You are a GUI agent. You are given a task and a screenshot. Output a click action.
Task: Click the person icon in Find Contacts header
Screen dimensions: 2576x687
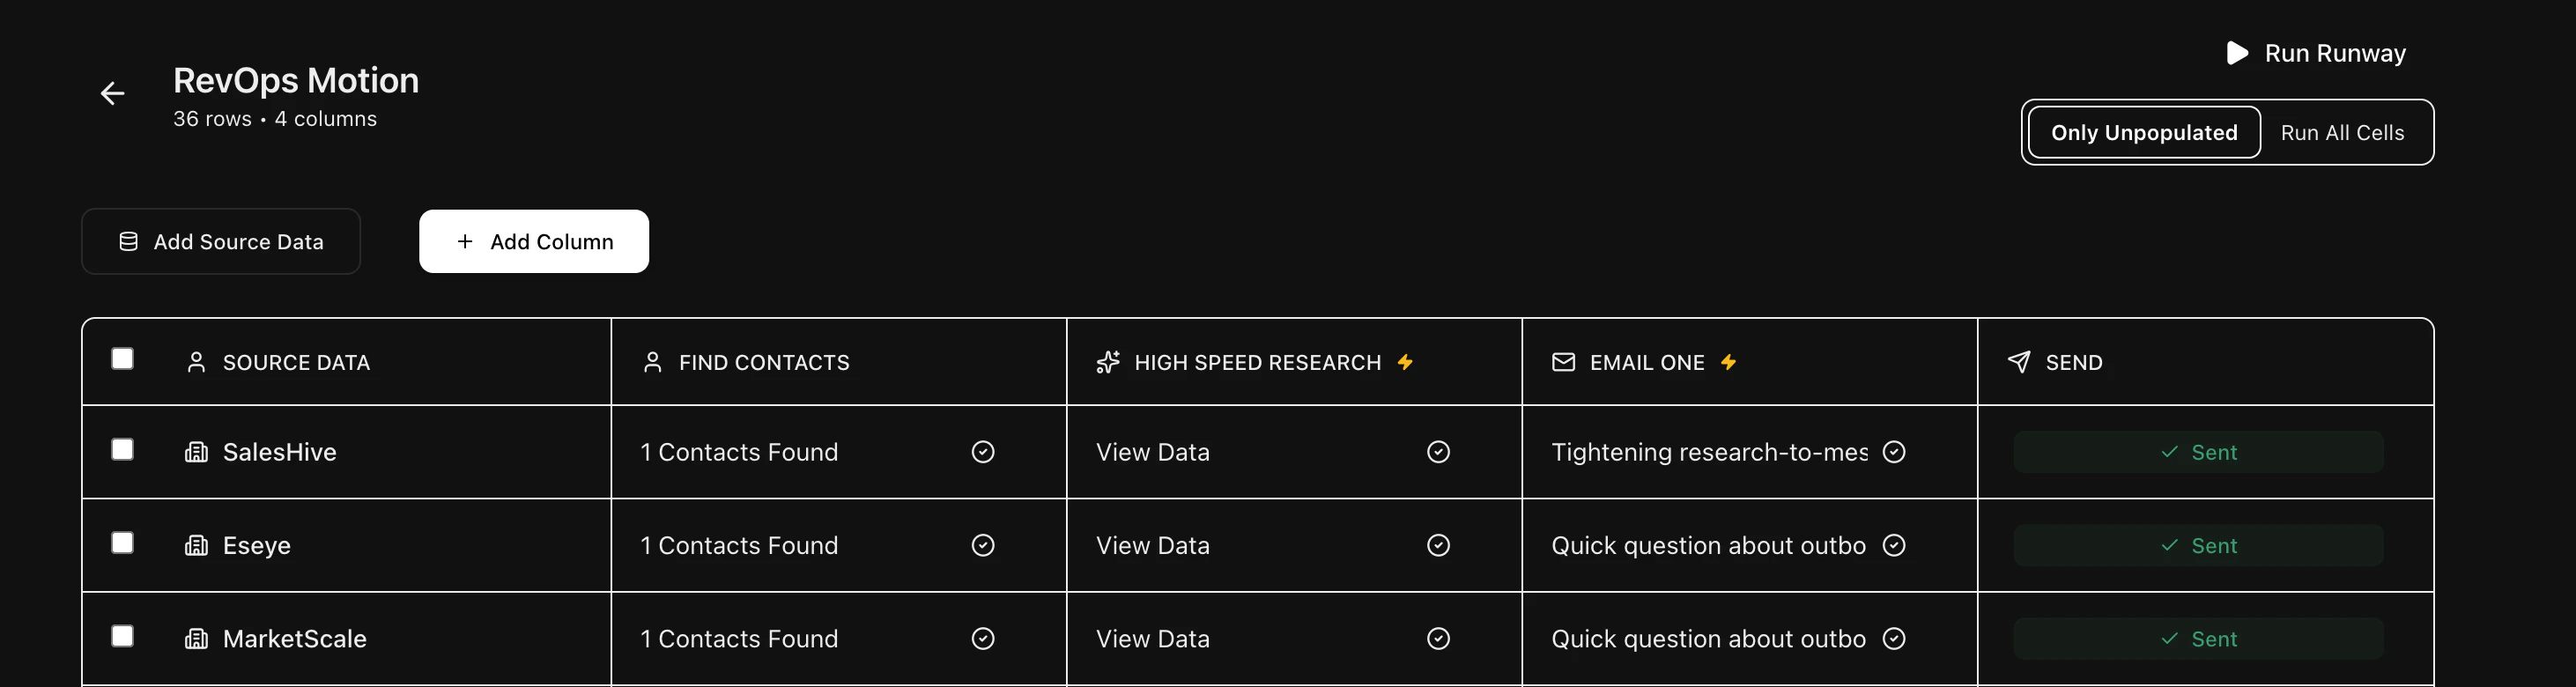click(652, 362)
